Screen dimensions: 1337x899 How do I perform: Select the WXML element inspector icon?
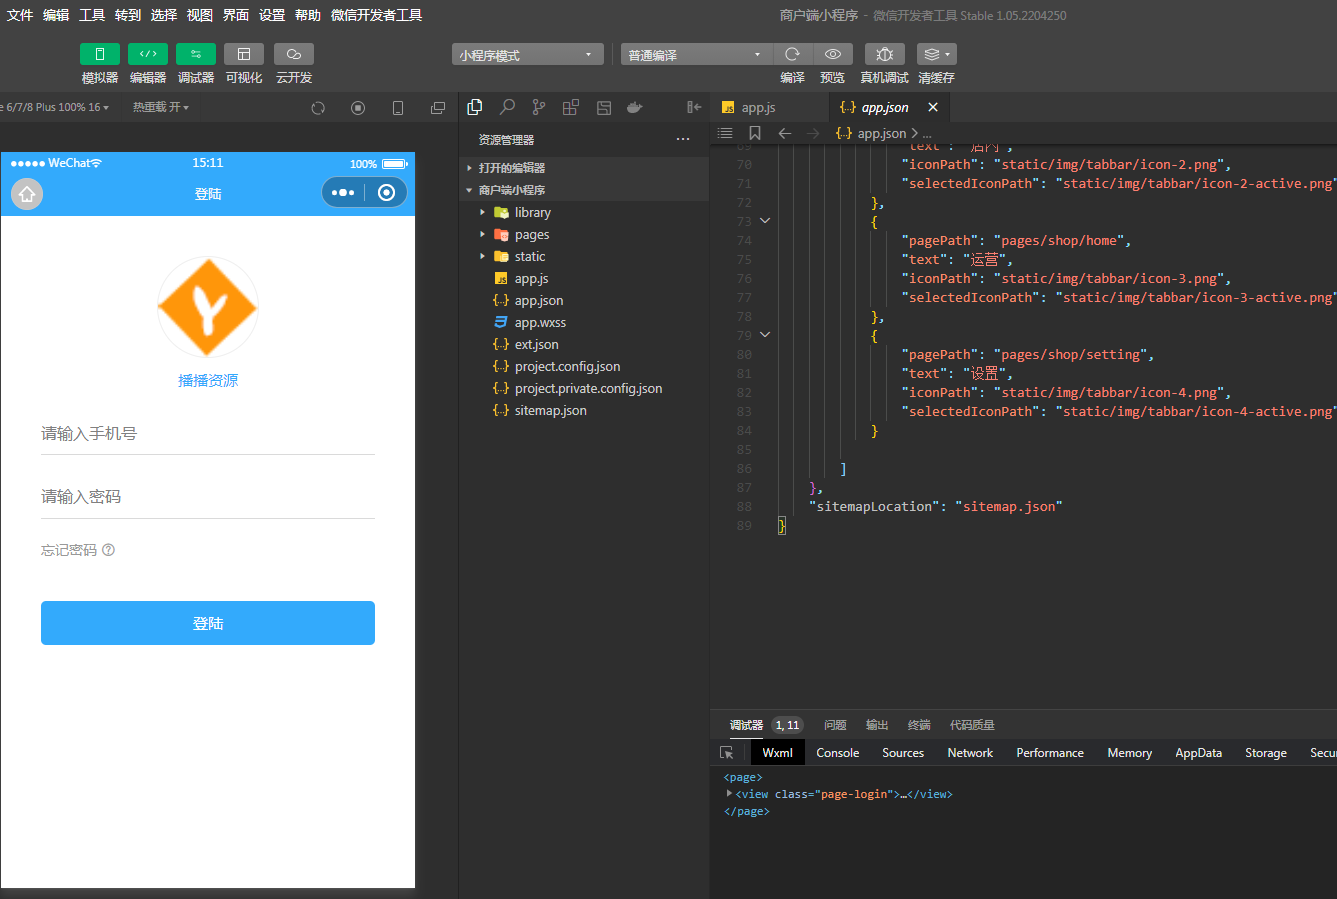(x=727, y=753)
